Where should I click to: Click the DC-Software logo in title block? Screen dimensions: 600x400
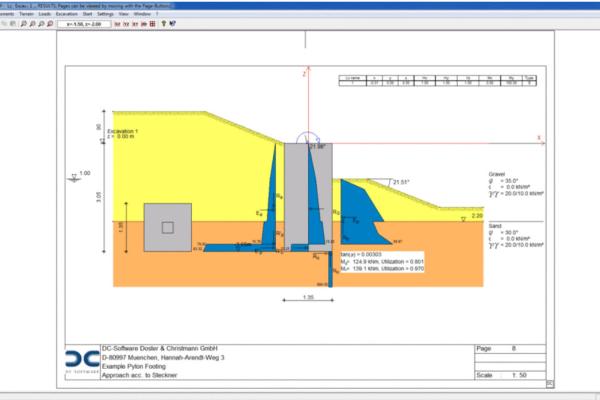83,360
